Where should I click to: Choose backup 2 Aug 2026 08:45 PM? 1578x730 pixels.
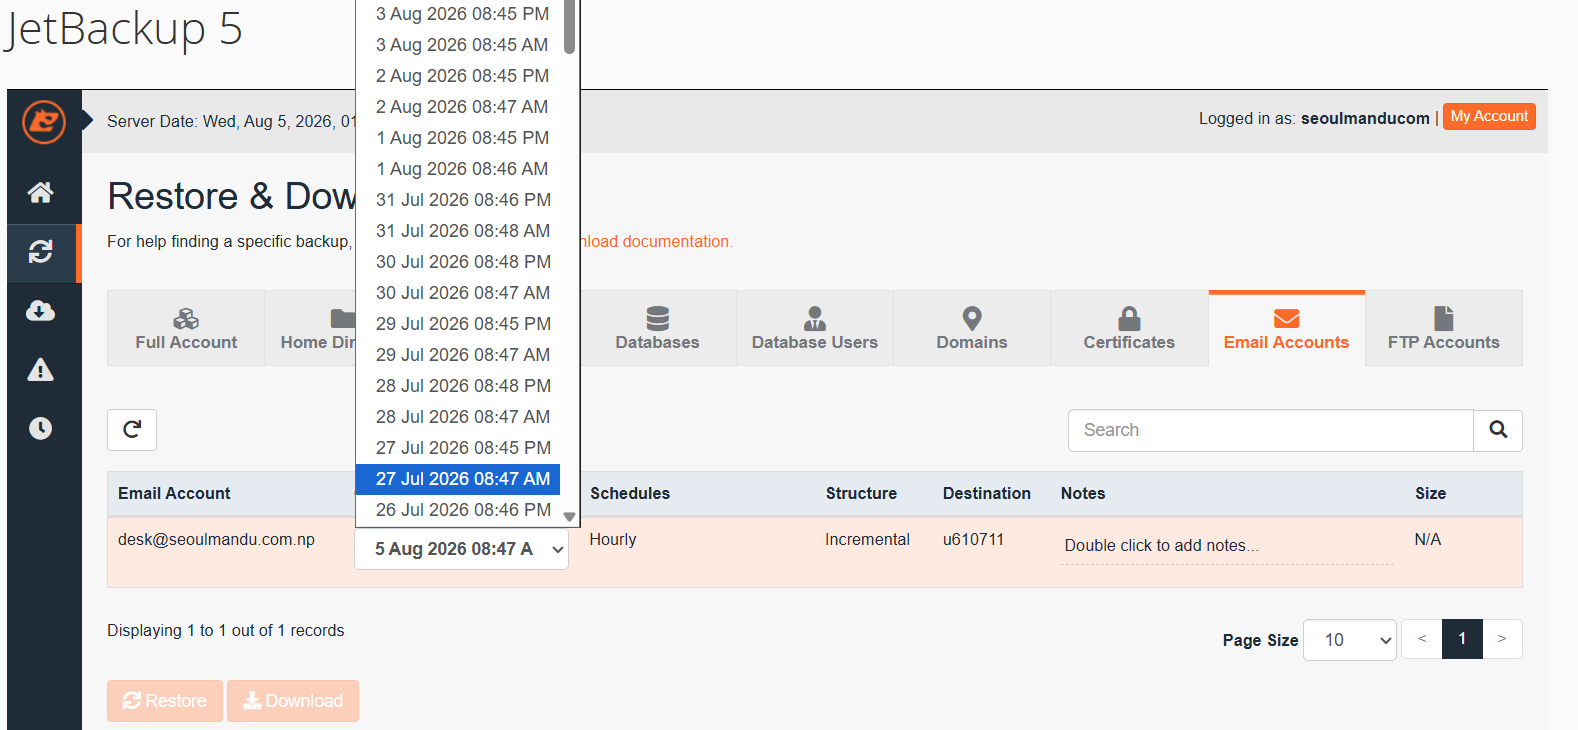tap(458, 76)
